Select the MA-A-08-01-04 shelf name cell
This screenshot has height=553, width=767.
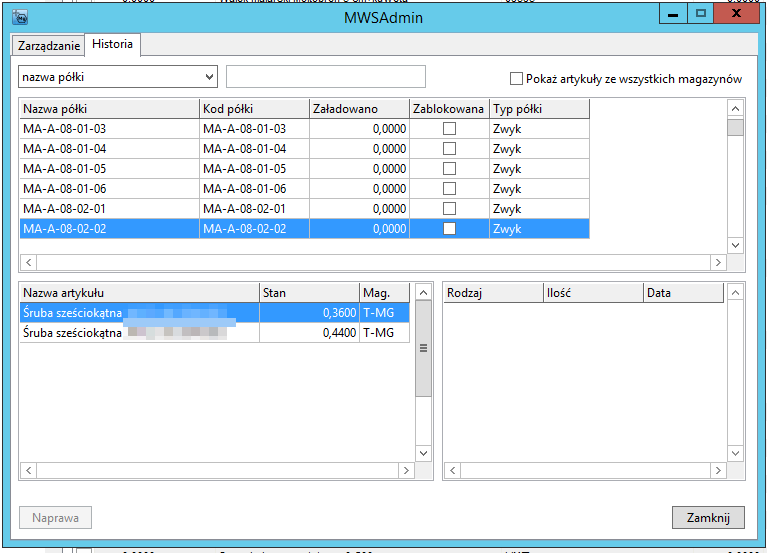pyautogui.click(x=109, y=149)
